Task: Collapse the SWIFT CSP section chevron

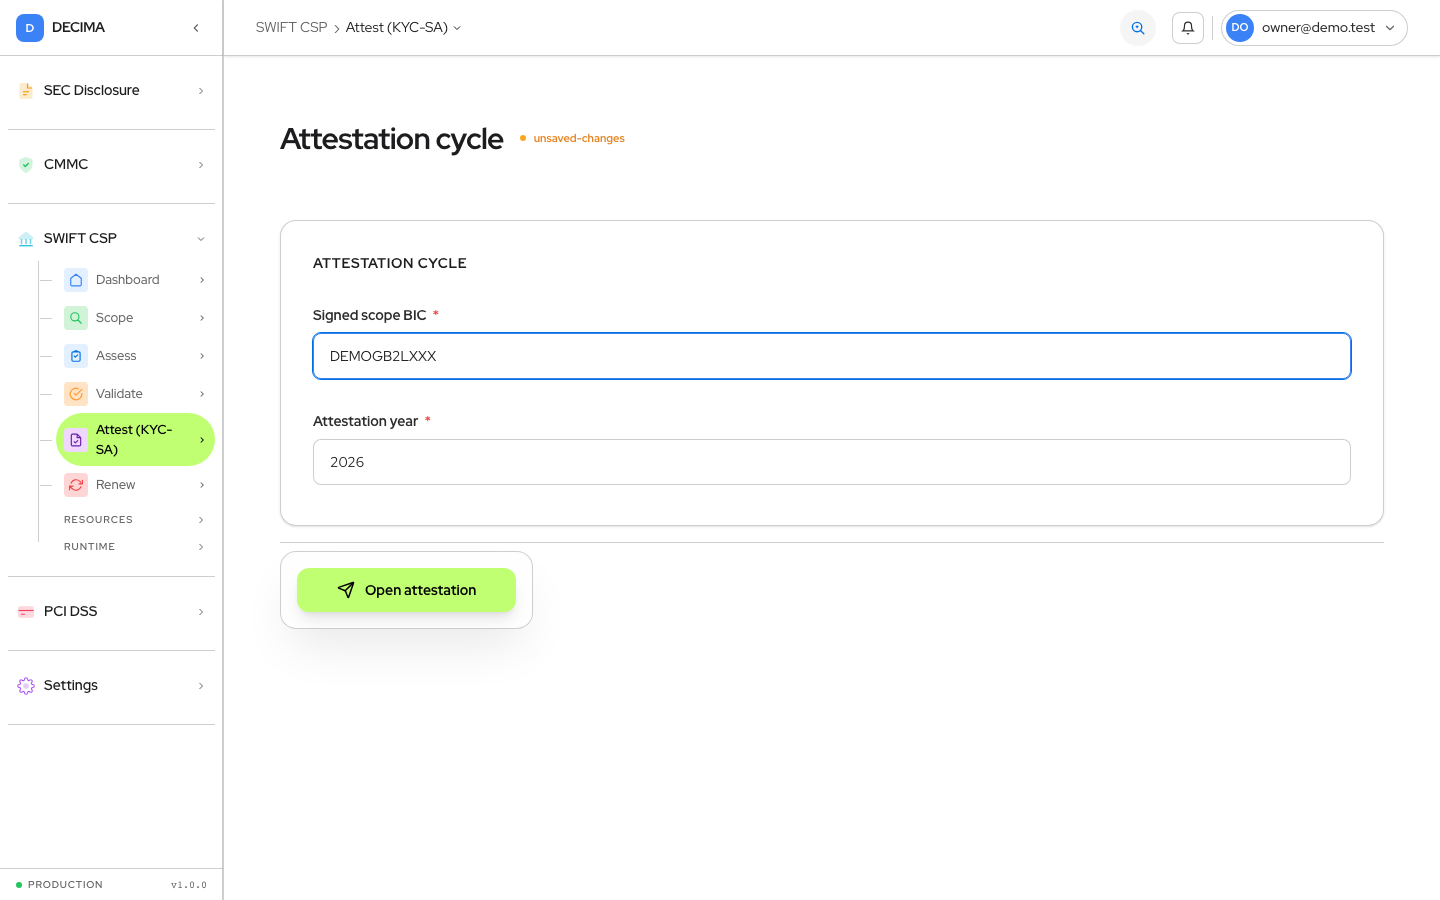Action: click(x=201, y=239)
